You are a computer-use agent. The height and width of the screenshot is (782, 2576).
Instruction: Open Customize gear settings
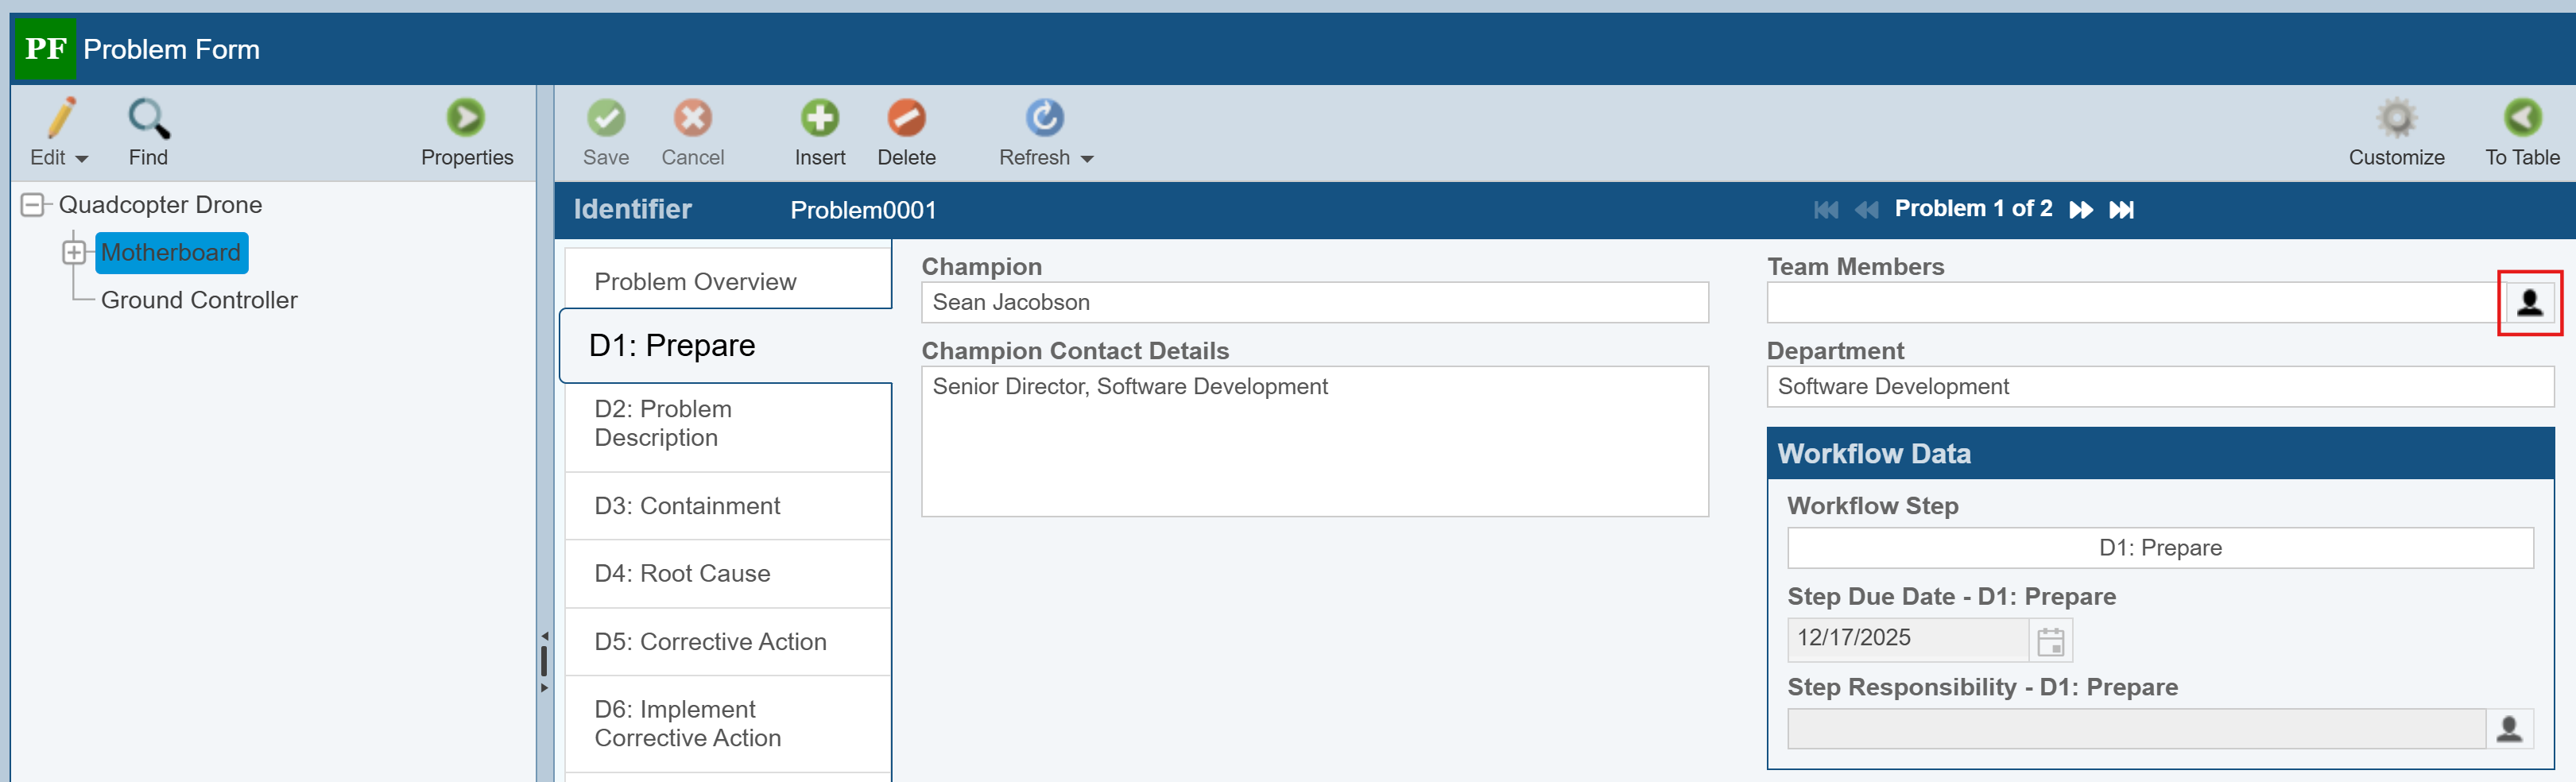pos(2395,119)
